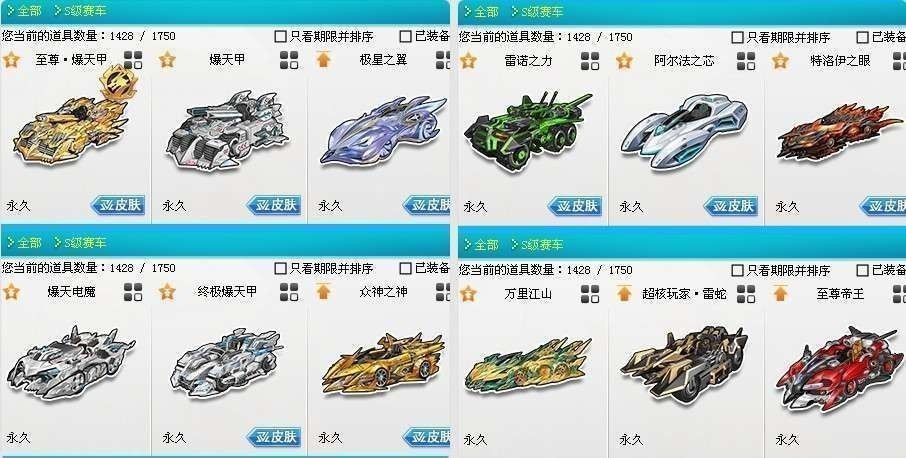Select the 至尊帝王 red car thumbnail
The width and height of the screenshot is (906, 458).
(x=839, y=368)
